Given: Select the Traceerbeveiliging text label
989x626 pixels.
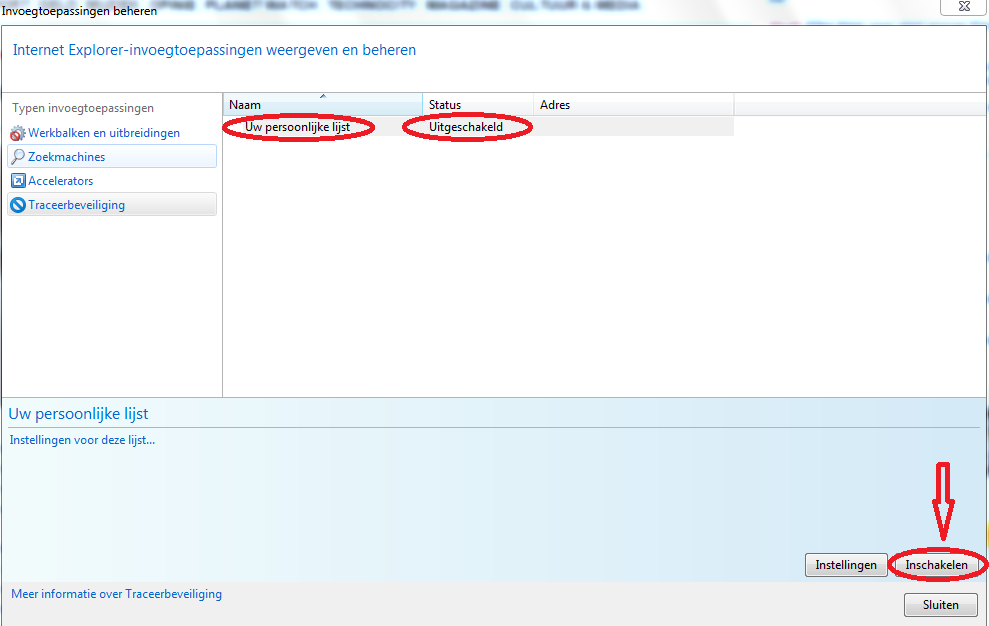Looking at the screenshot, I should pos(76,205).
